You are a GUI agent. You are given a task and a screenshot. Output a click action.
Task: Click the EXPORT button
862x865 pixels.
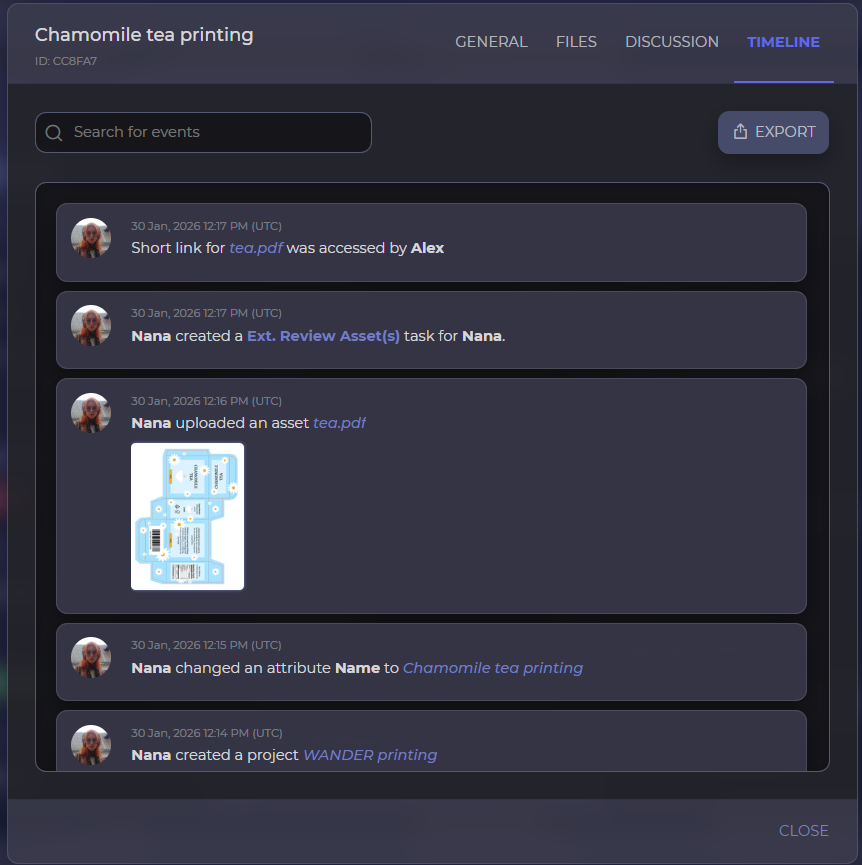pyautogui.click(x=773, y=131)
